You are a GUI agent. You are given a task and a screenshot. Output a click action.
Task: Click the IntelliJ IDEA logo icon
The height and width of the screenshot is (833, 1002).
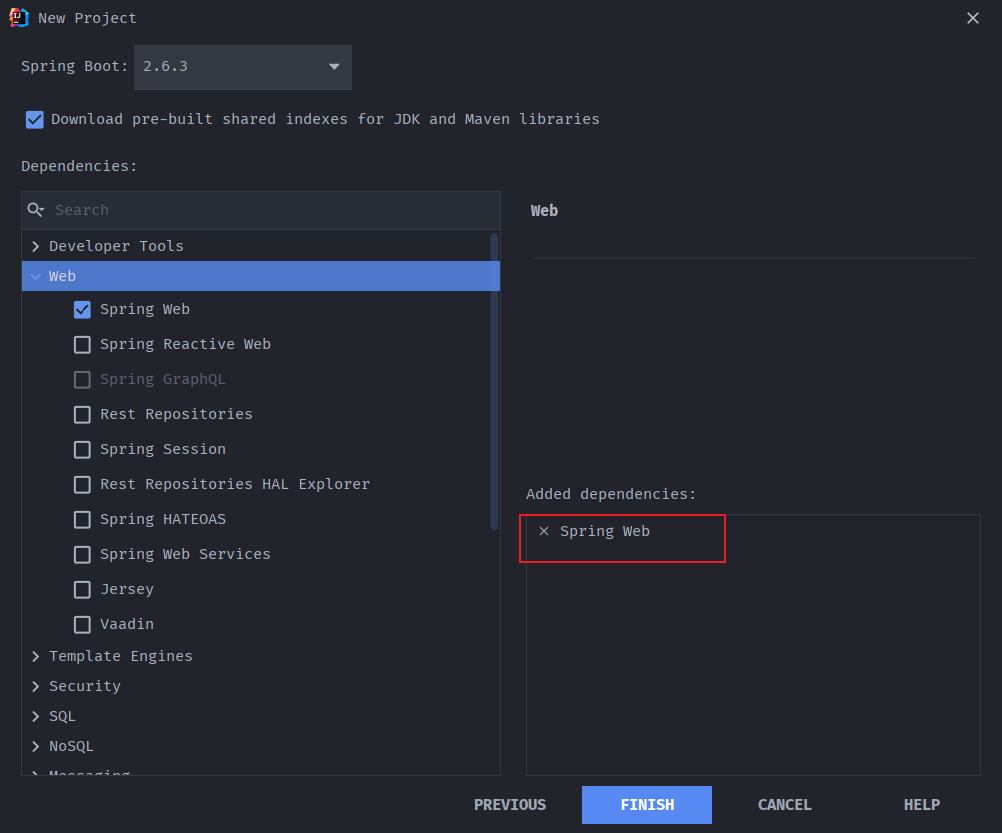point(18,17)
